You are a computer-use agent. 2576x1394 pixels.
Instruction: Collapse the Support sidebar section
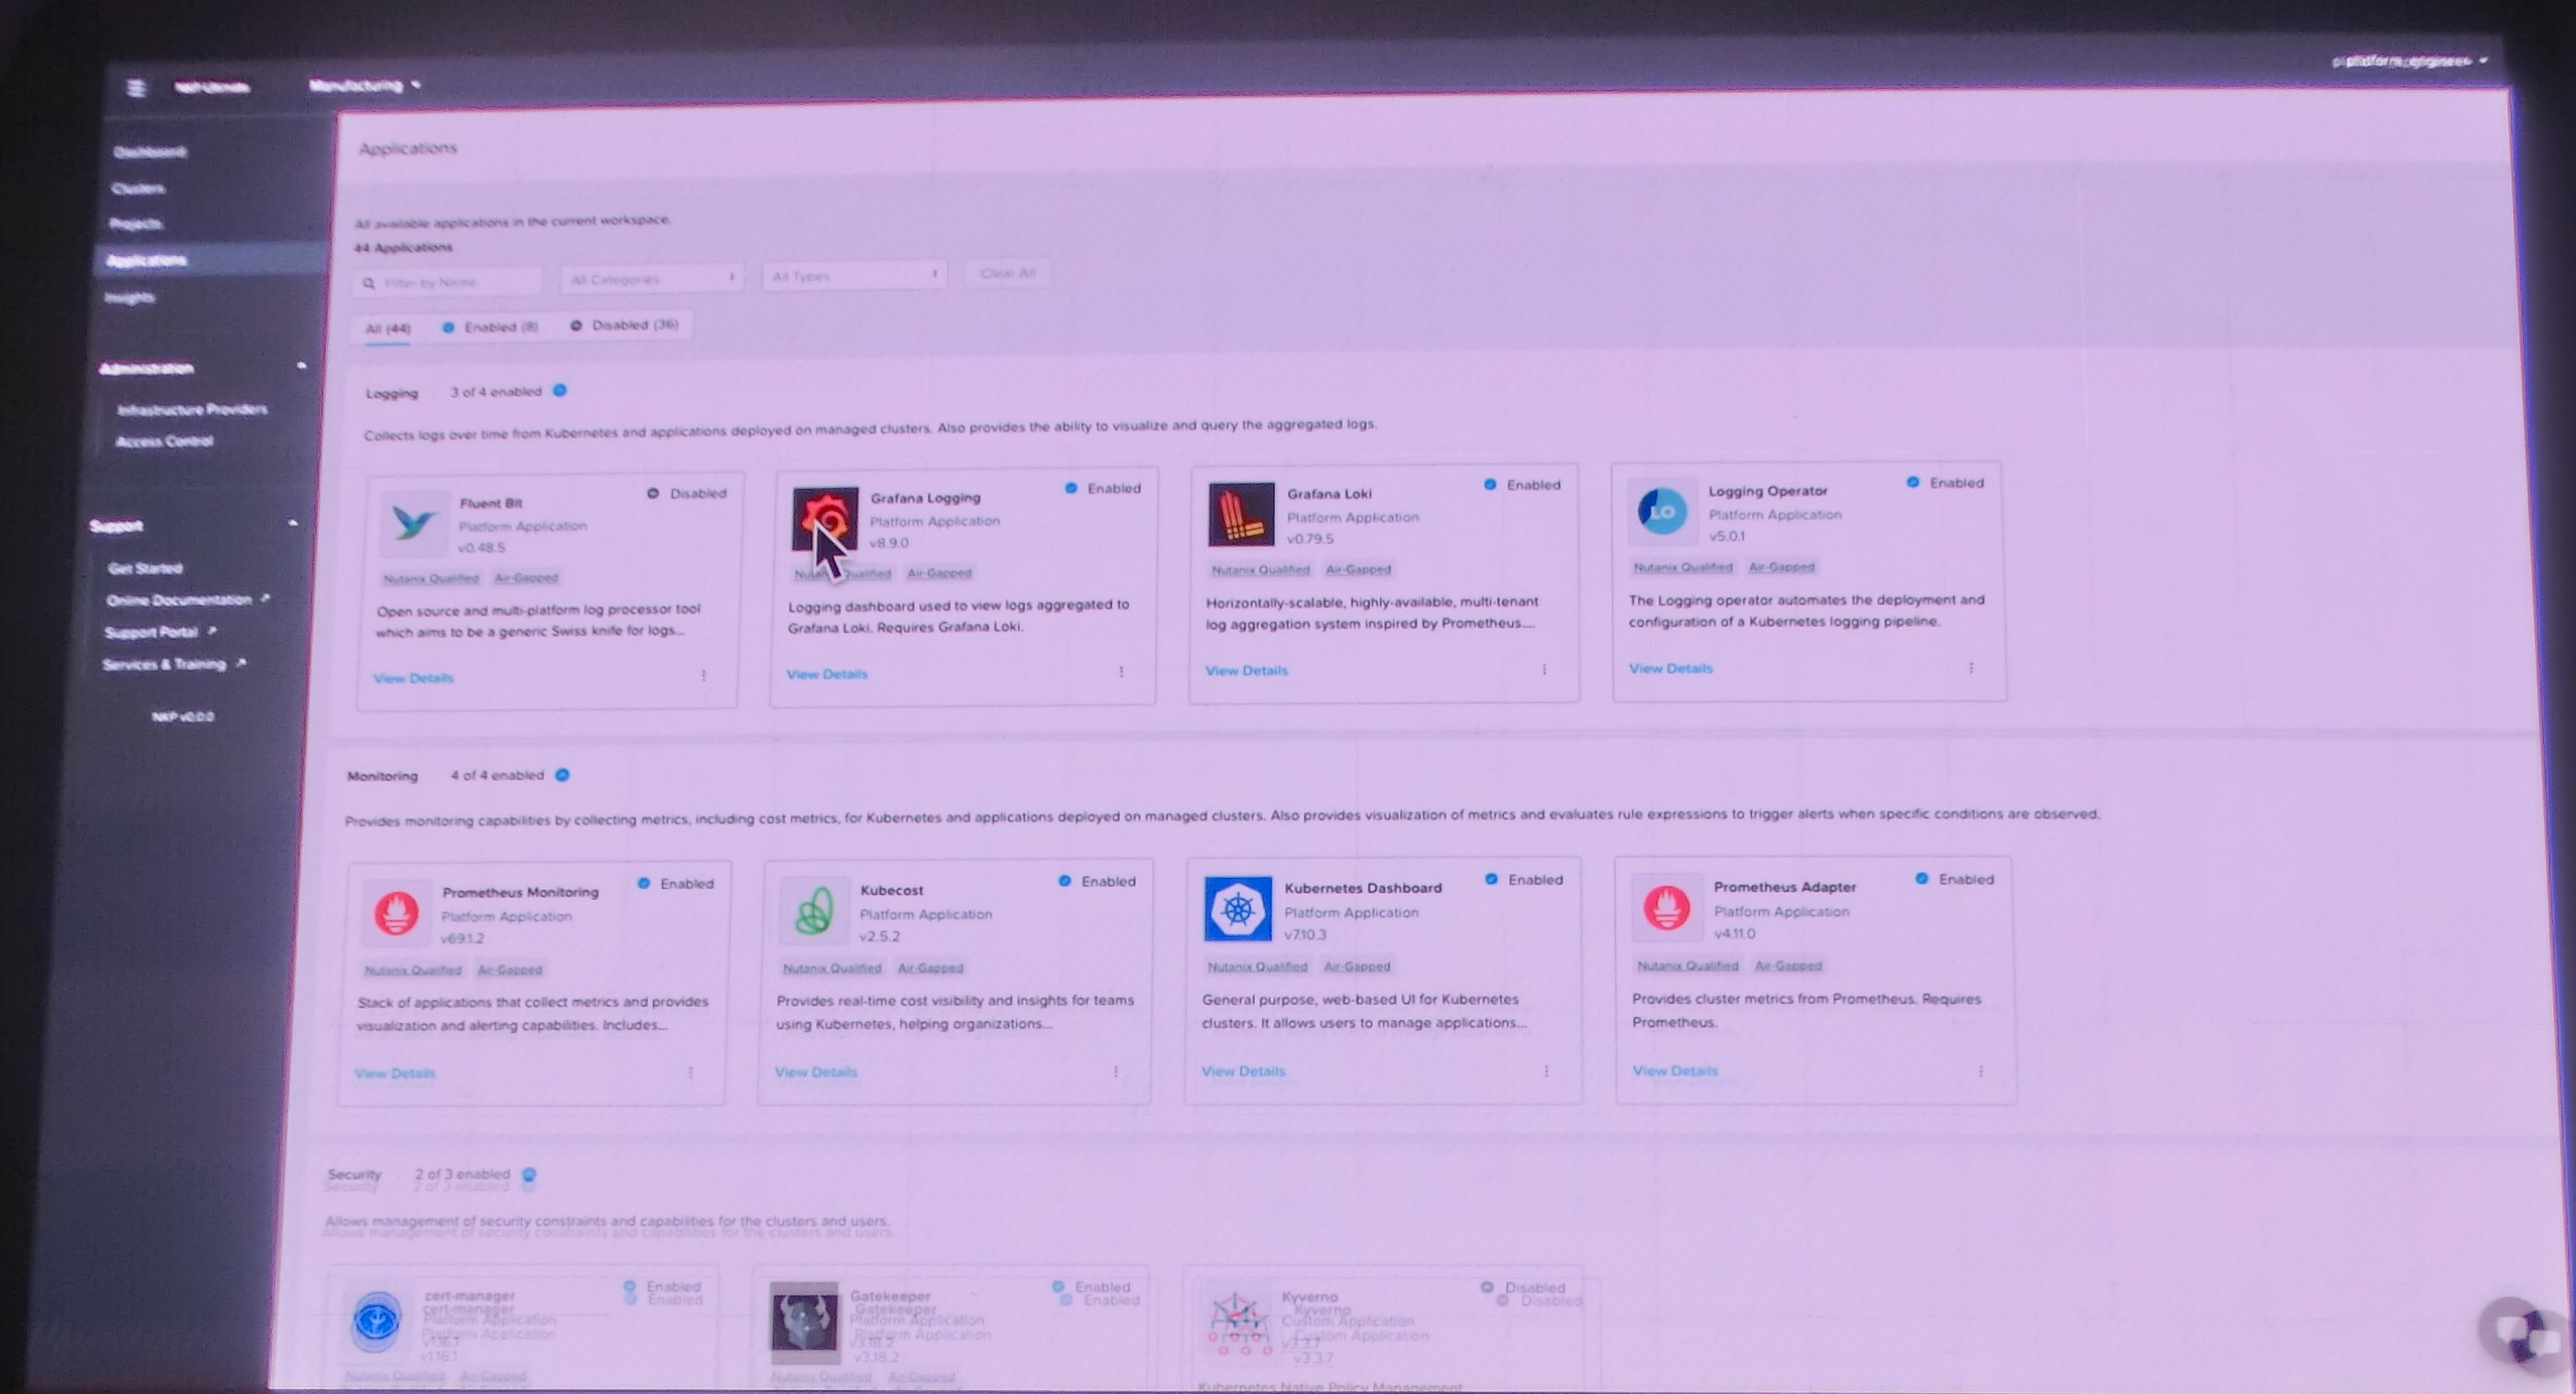click(293, 523)
